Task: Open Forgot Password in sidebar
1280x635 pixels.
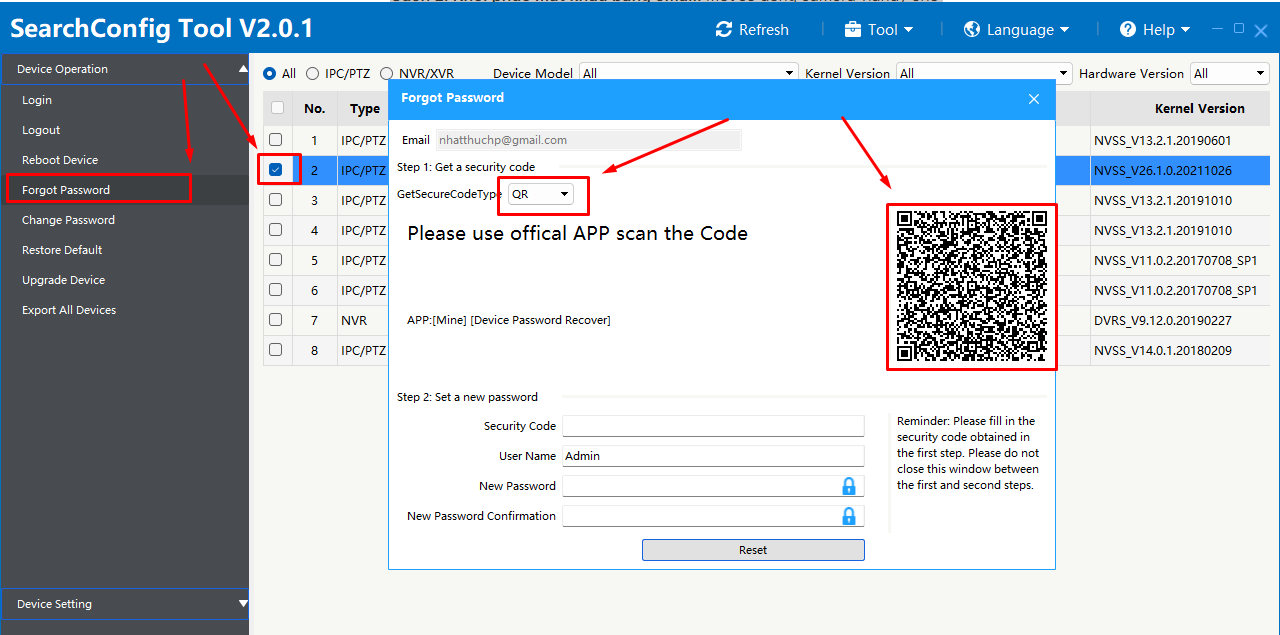Action: (66, 190)
